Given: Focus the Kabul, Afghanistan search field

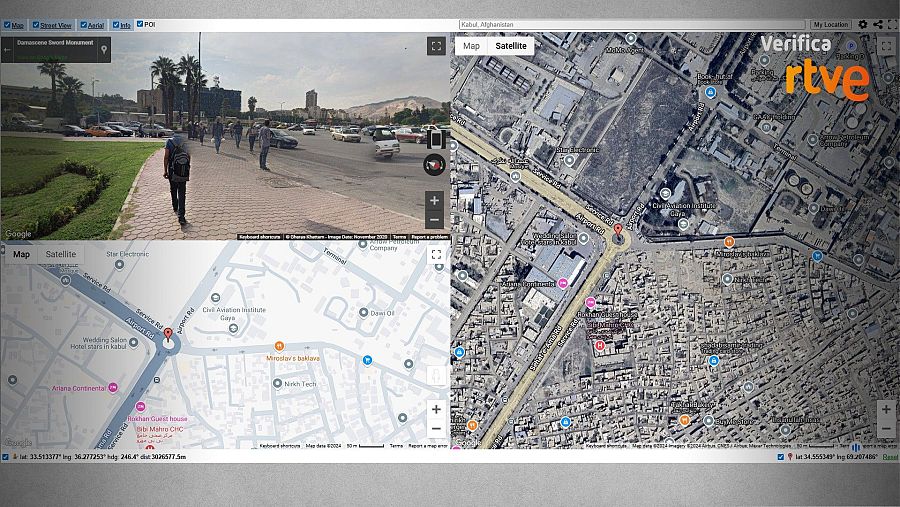Looking at the screenshot, I should point(632,25).
